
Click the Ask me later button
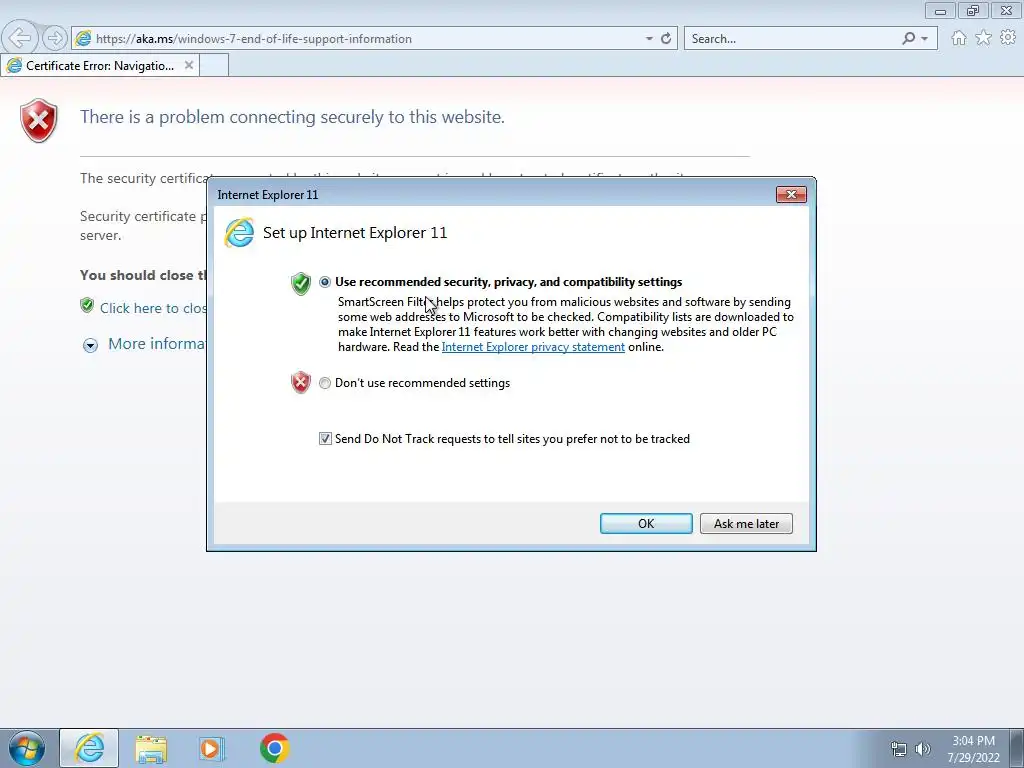(746, 524)
